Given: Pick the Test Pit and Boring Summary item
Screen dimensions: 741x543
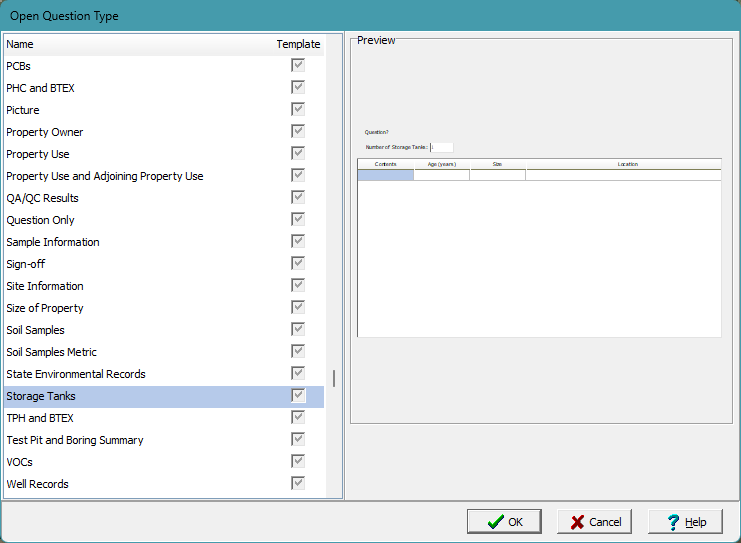Looking at the screenshot, I should point(75,440).
